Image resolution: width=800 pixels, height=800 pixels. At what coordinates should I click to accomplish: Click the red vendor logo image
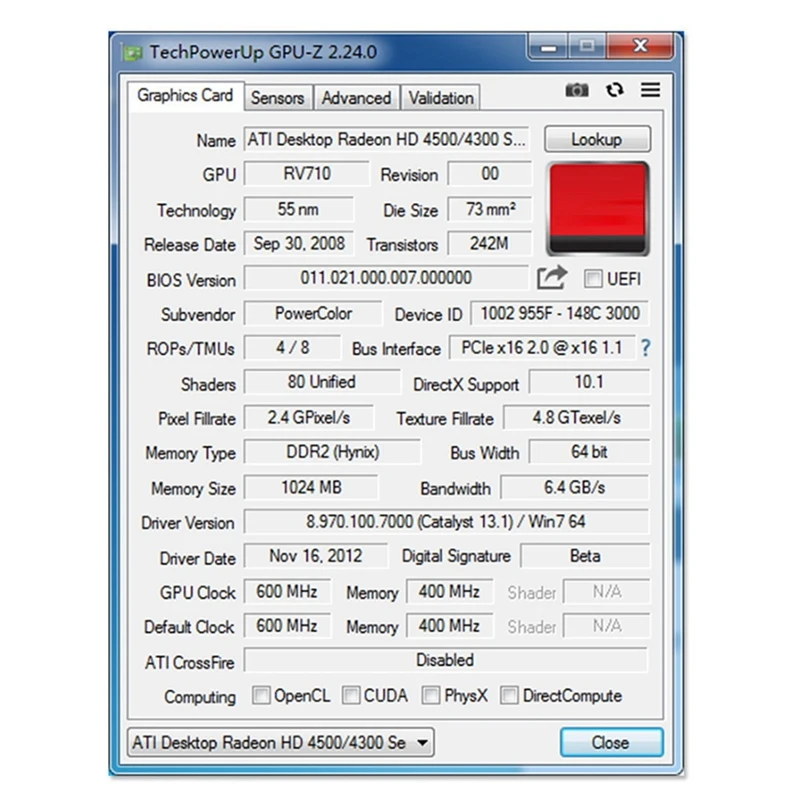597,208
